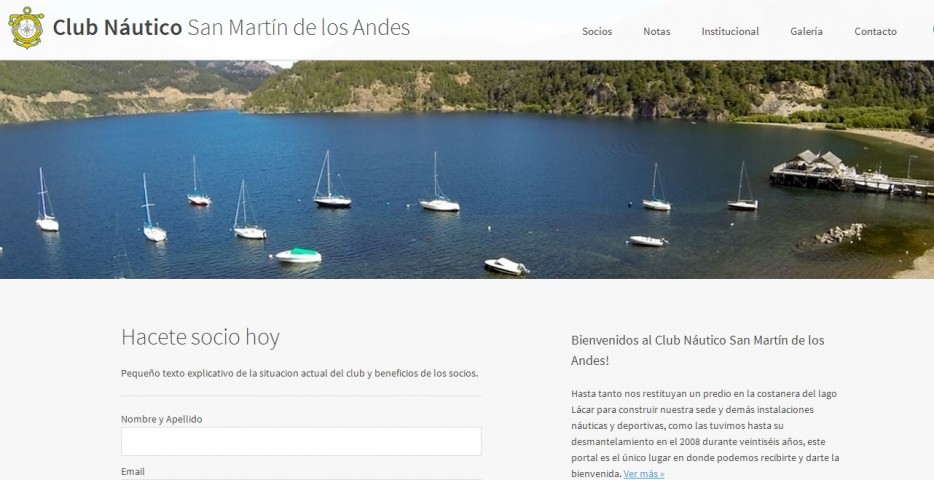Open the Institucional navigation item
Image resolution: width=934 pixels, height=480 pixels.
click(730, 32)
